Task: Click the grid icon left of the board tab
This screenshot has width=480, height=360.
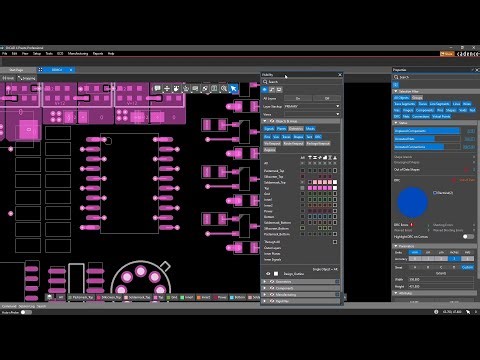Action: pyautogui.click(x=40, y=70)
